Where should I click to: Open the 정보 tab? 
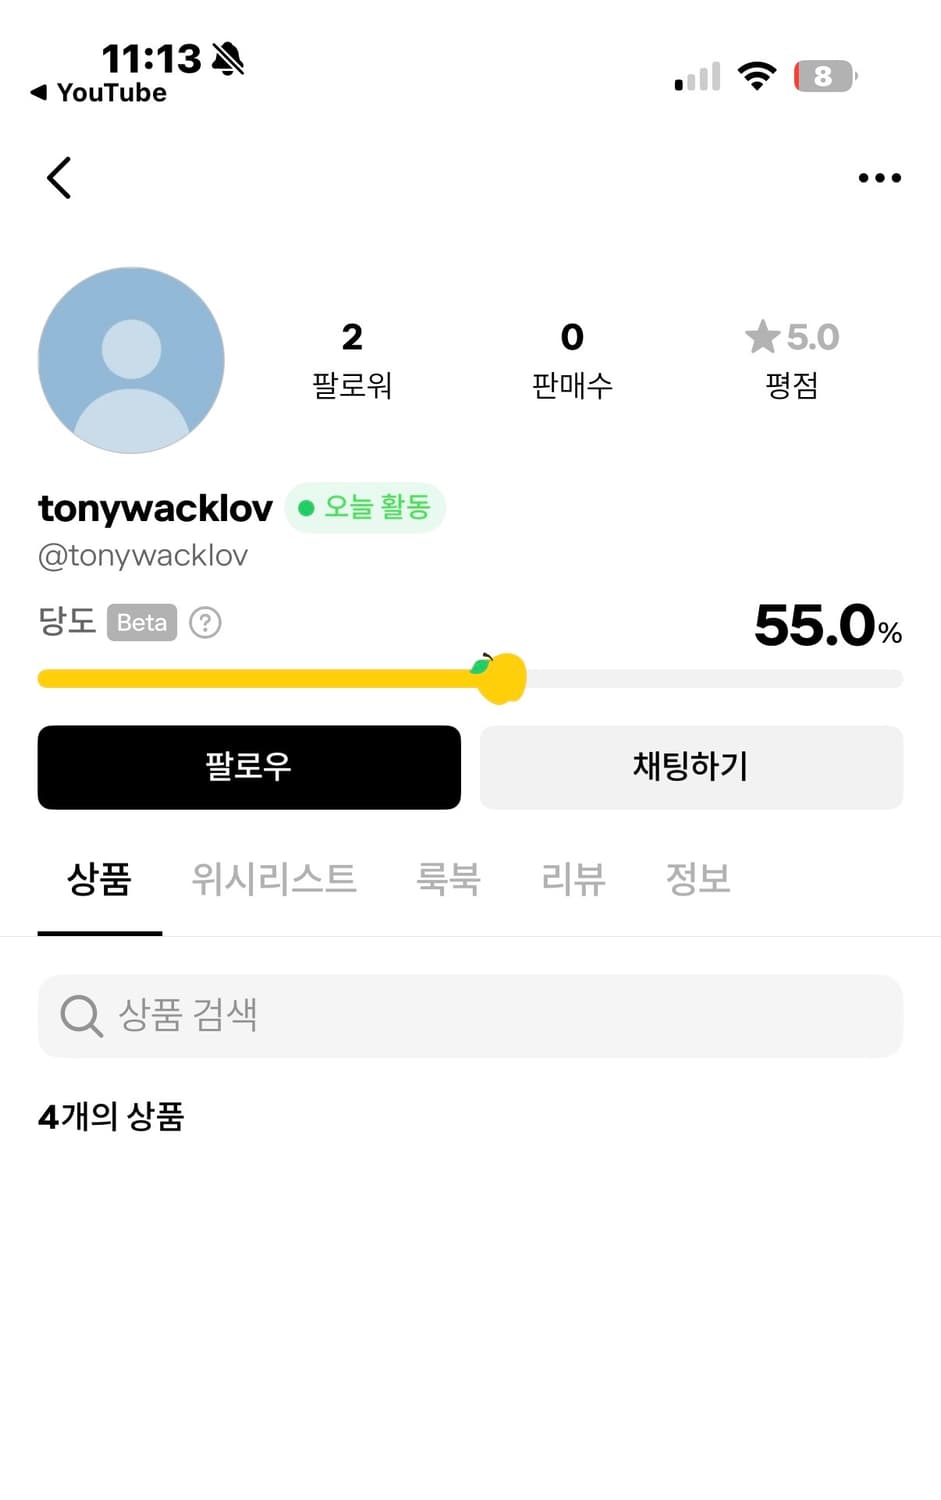(698, 880)
